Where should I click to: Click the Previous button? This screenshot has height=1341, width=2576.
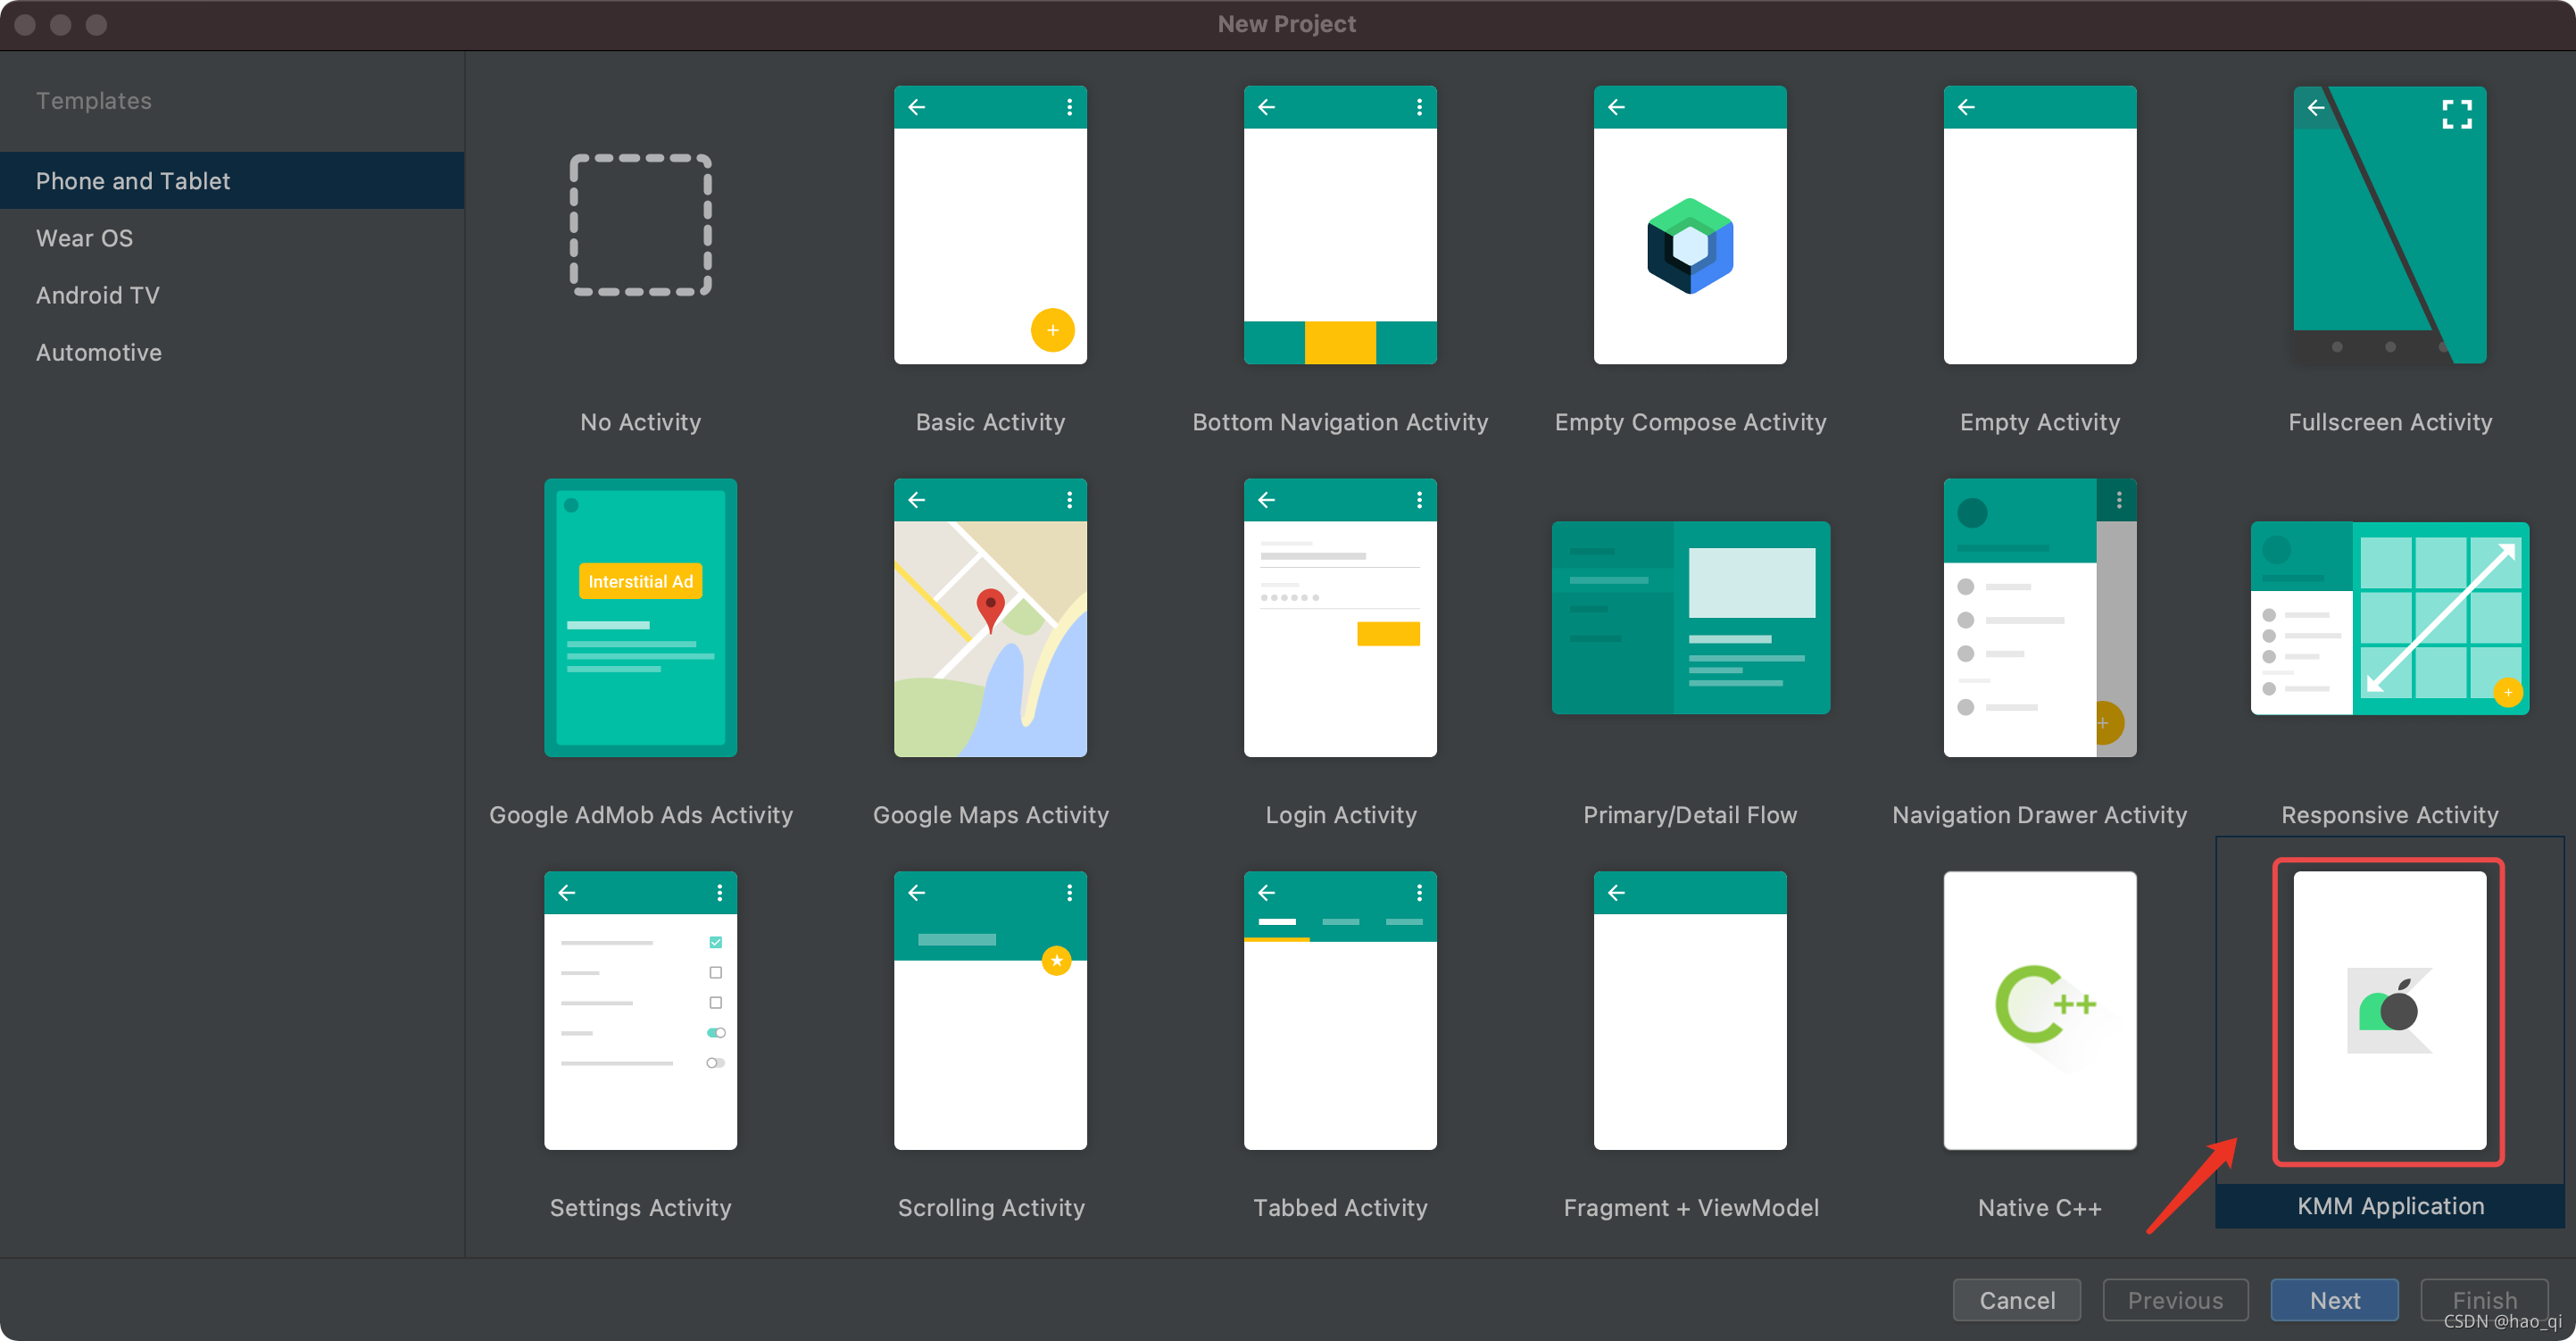point(2175,1300)
